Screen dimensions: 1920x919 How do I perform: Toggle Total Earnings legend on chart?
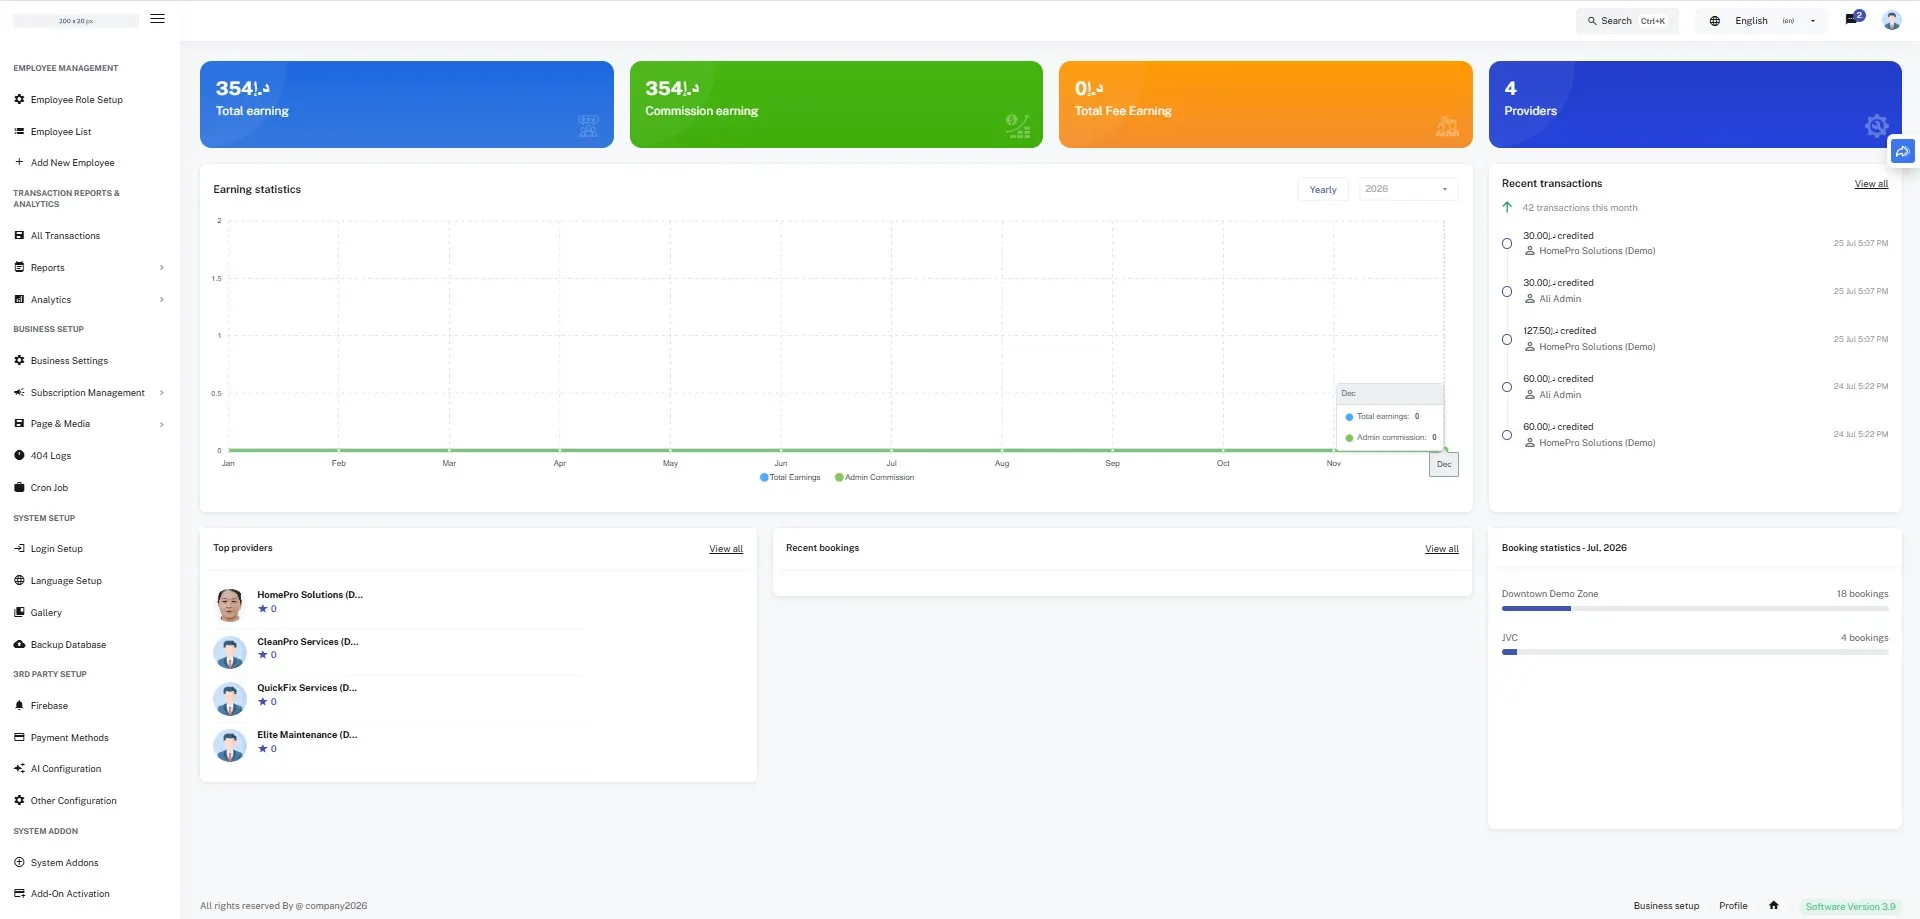point(790,477)
